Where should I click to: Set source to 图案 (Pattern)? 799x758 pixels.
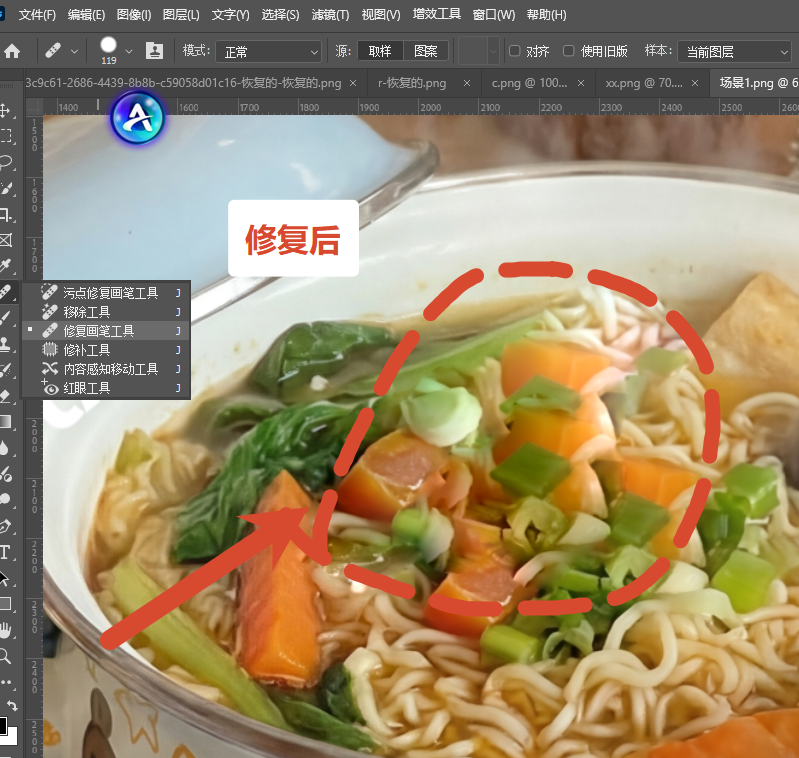pyautogui.click(x=426, y=51)
